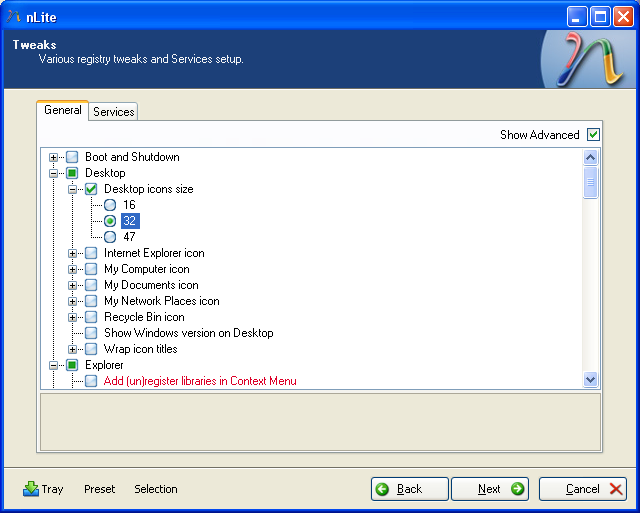Screen dimensions: 640x513
Task: Collapse the Desktop tree node
Action: click(53, 173)
